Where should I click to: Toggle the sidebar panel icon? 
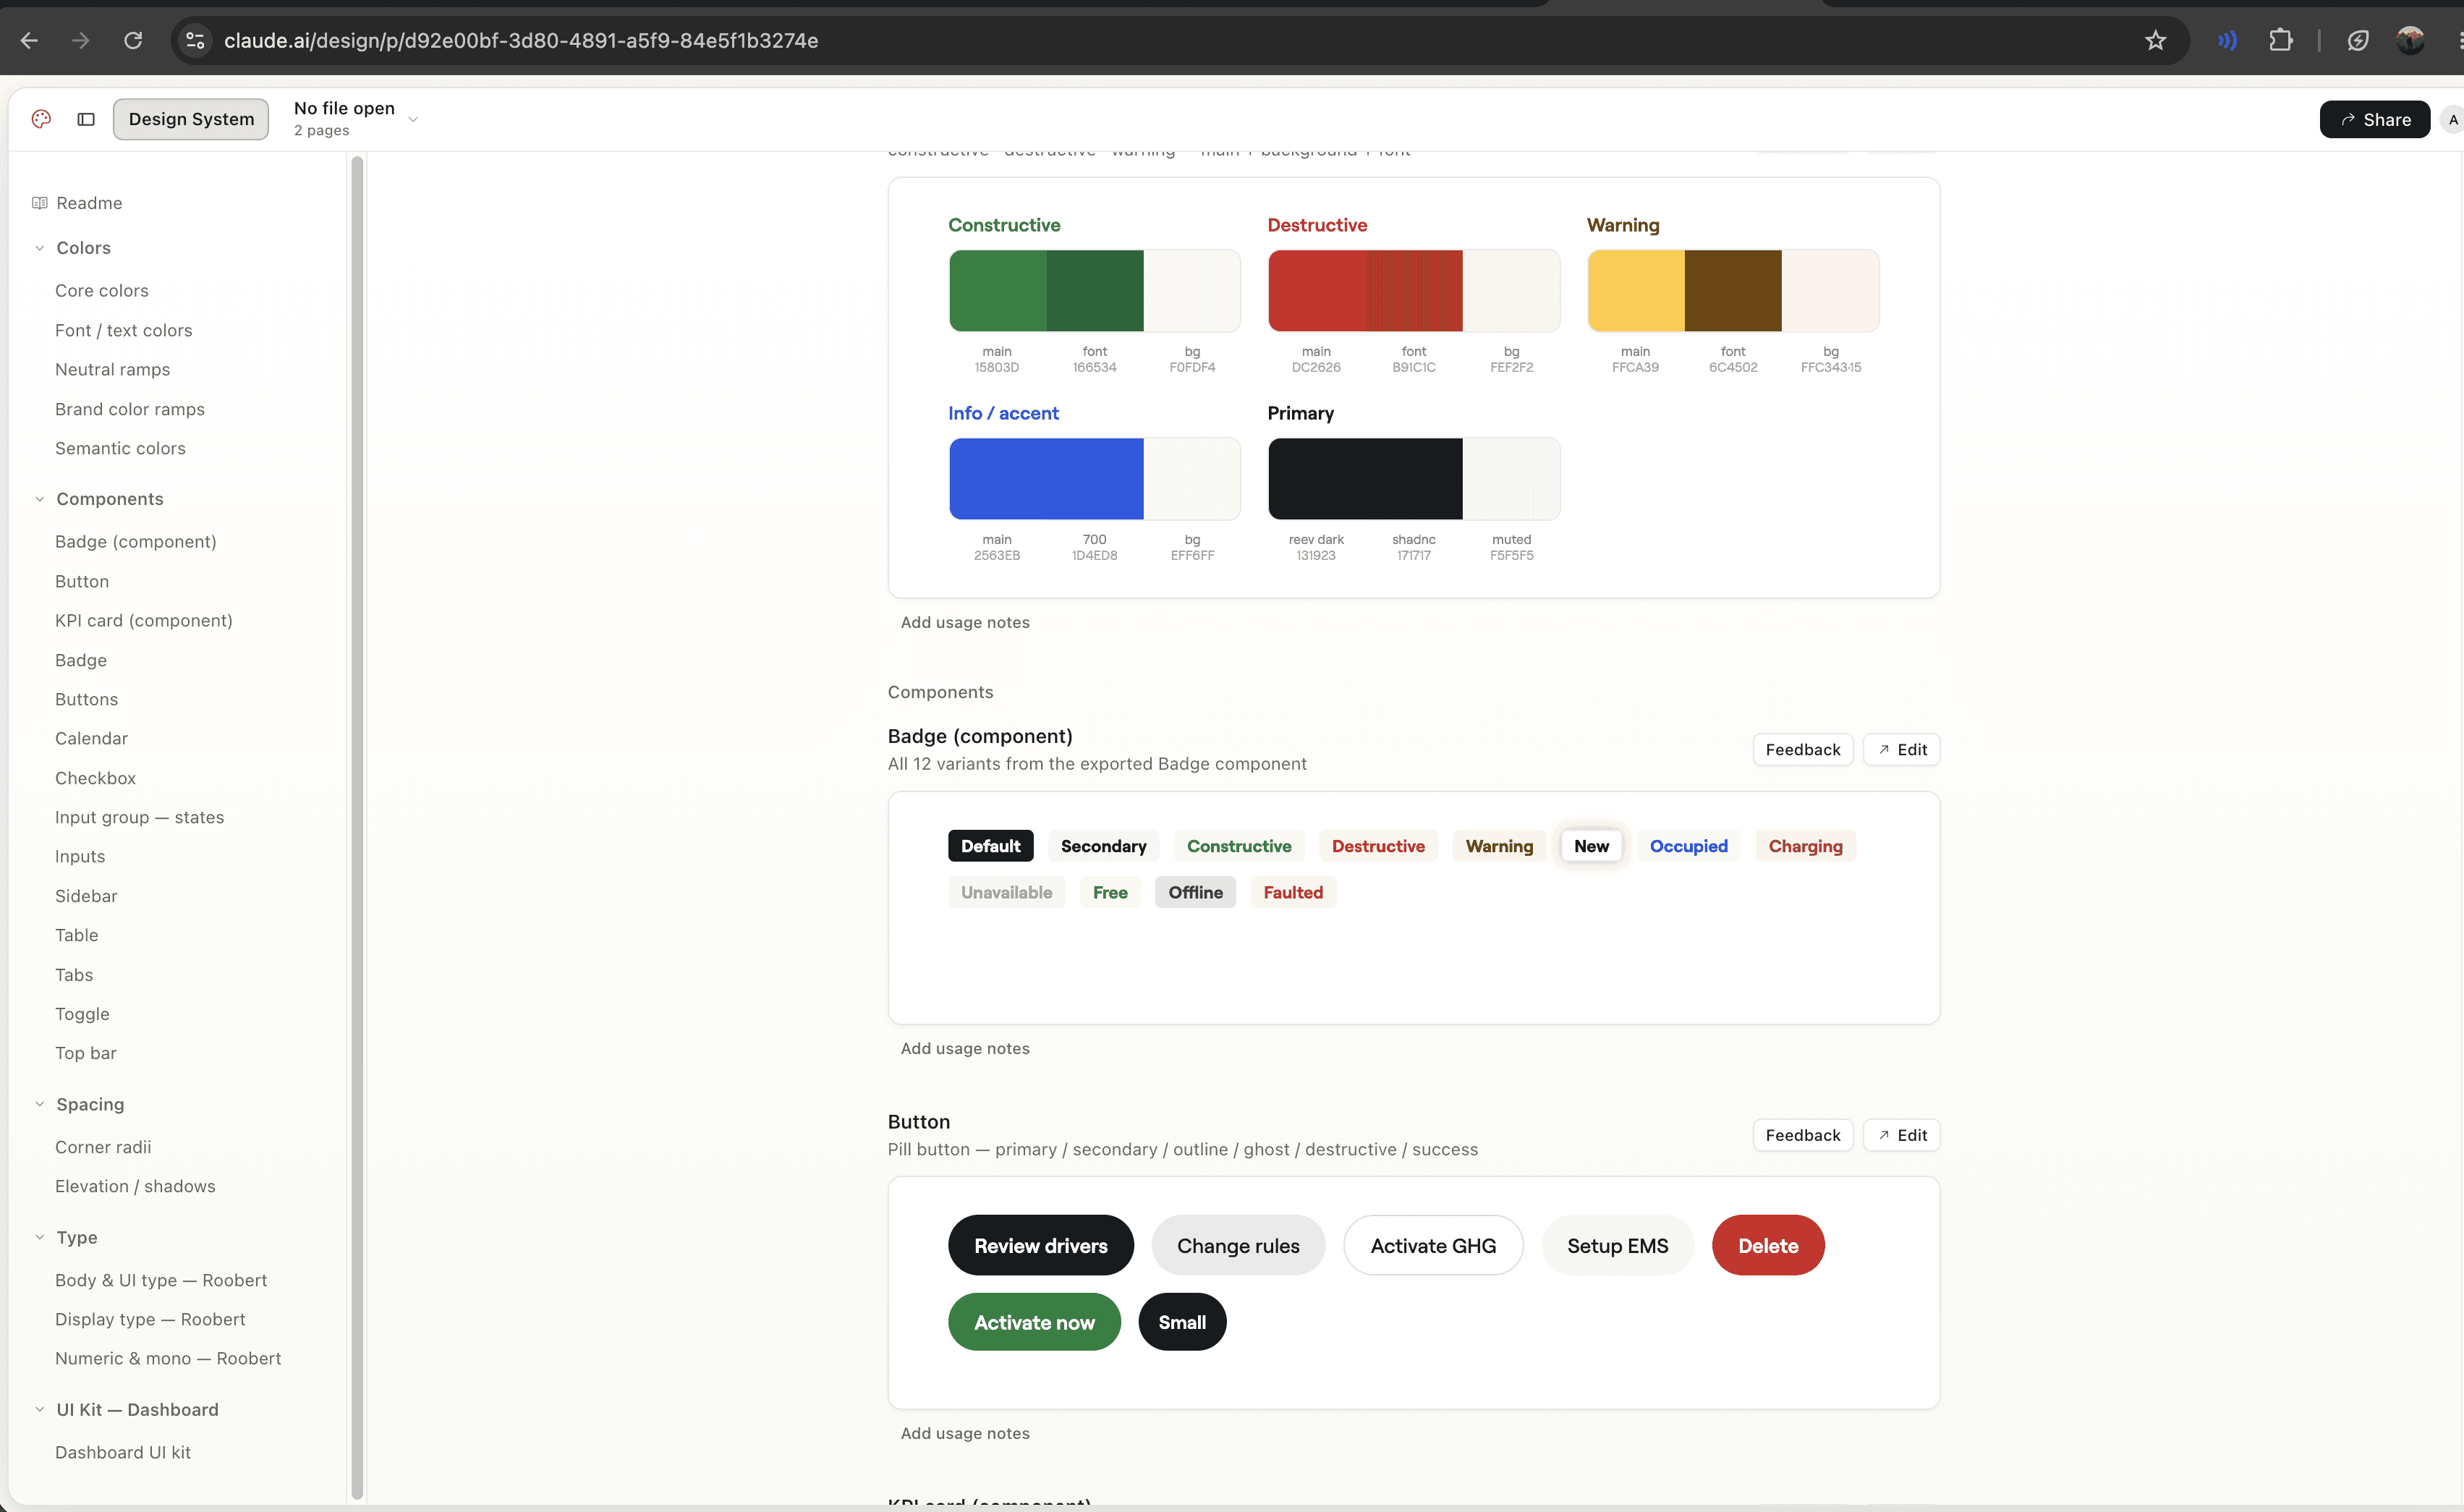[86, 119]
